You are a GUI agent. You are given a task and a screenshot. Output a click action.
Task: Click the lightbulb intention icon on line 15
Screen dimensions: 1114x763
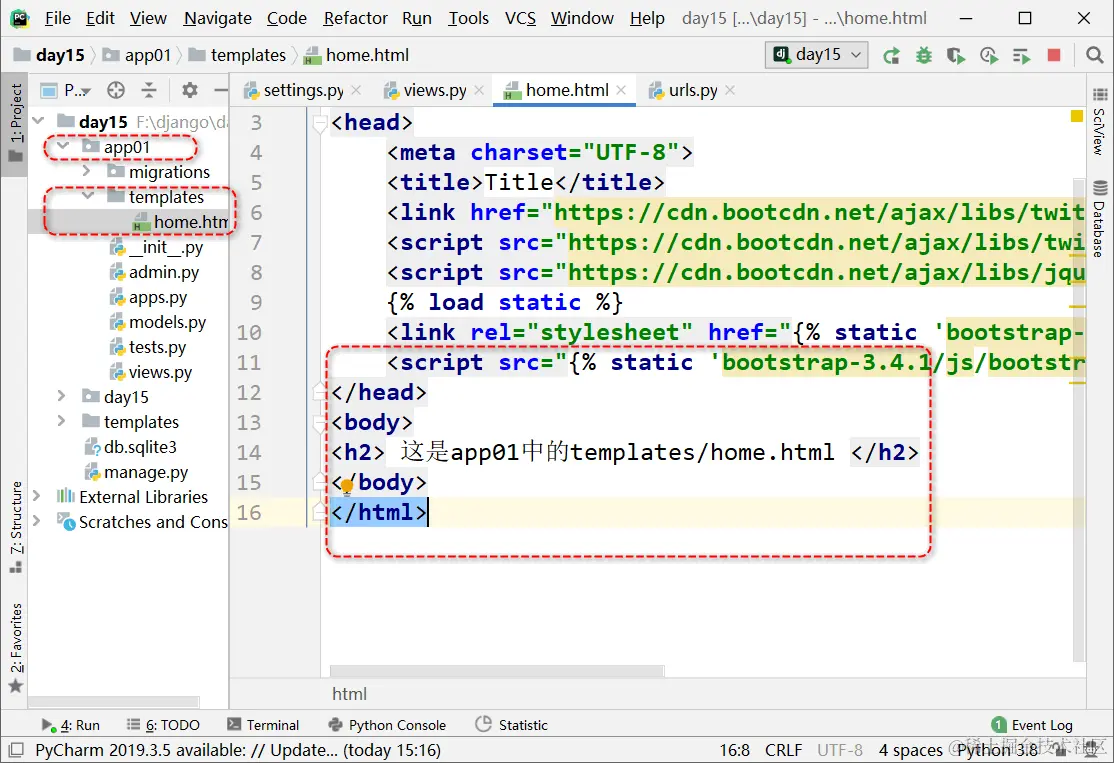click(x=347, y=486)
